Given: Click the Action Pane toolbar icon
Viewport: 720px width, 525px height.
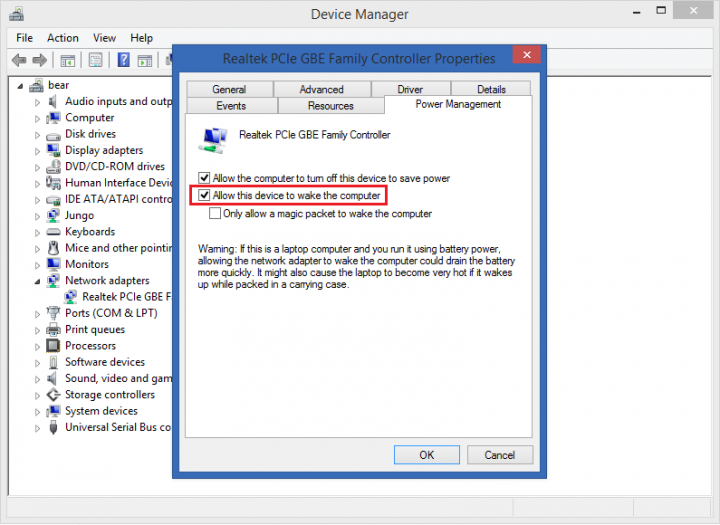Looking at the screenshot, I should coord(145,60).
